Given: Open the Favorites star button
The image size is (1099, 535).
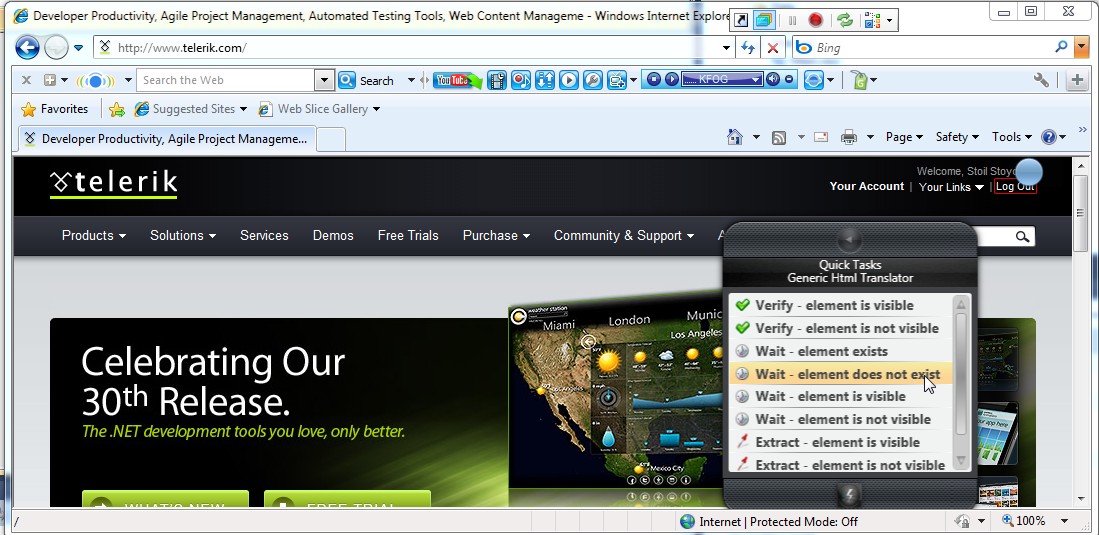Looking at the screenshot, I should tap(55, 109).
